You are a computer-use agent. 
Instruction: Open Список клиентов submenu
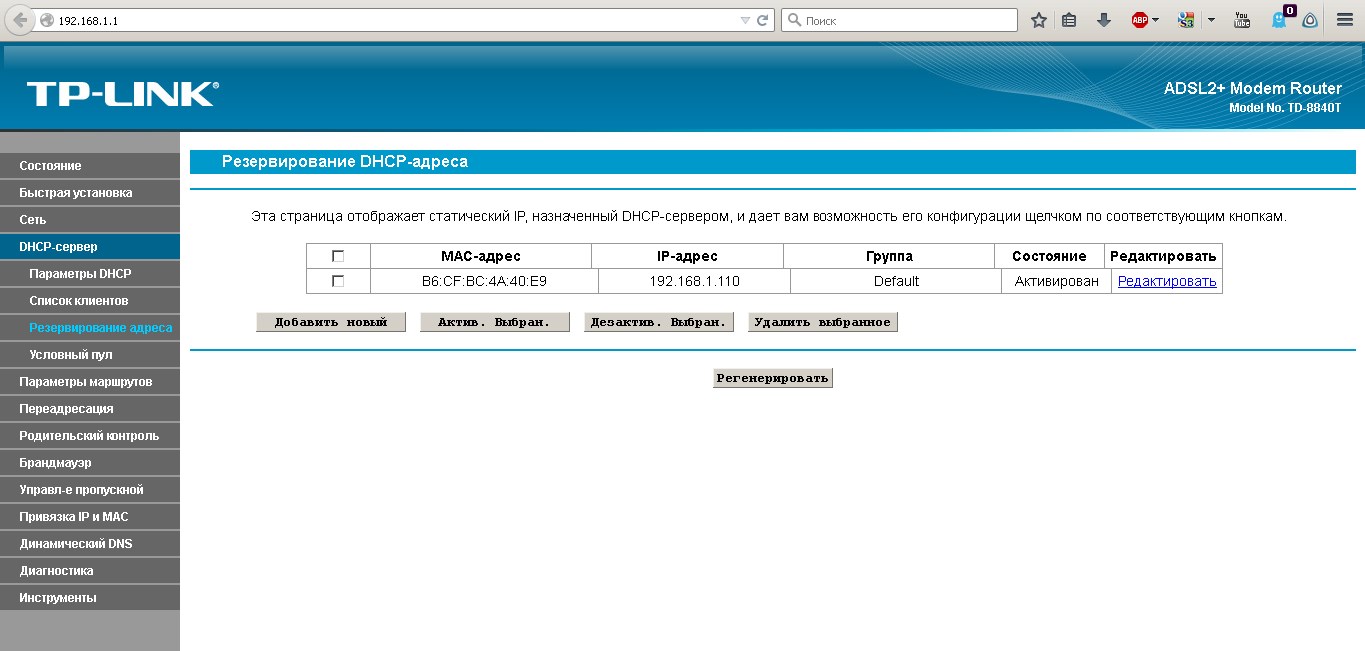click(90, 300)
